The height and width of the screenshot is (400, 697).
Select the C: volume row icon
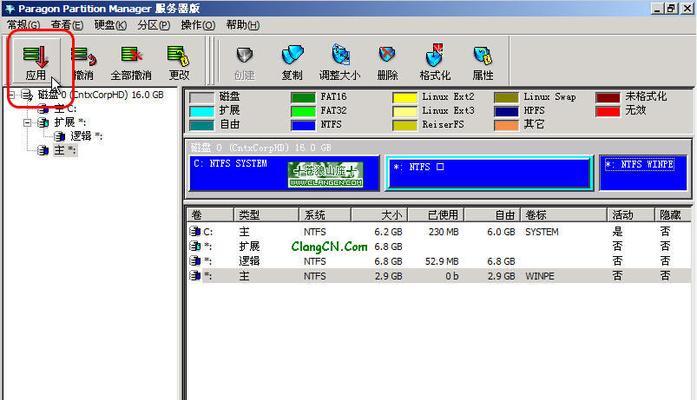coord(195,232)
